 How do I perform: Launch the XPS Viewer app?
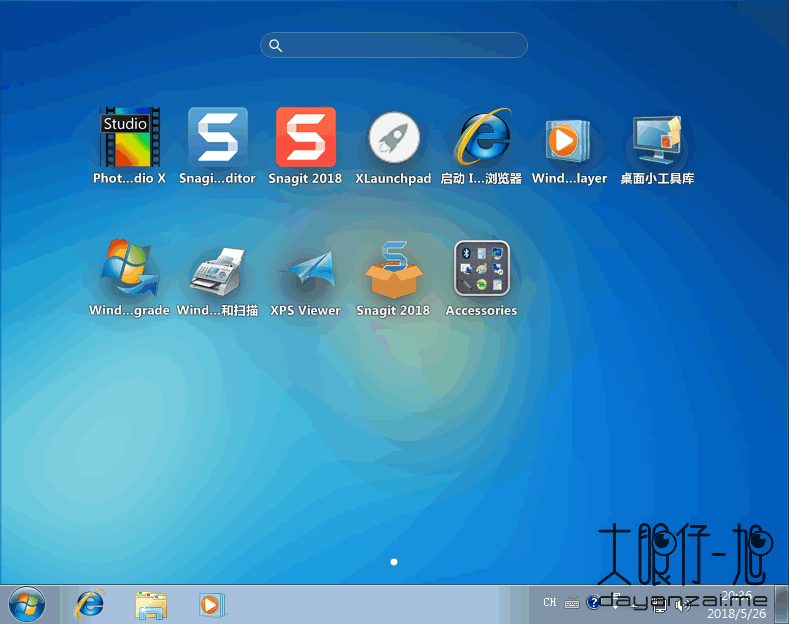(x=307, y=271)
